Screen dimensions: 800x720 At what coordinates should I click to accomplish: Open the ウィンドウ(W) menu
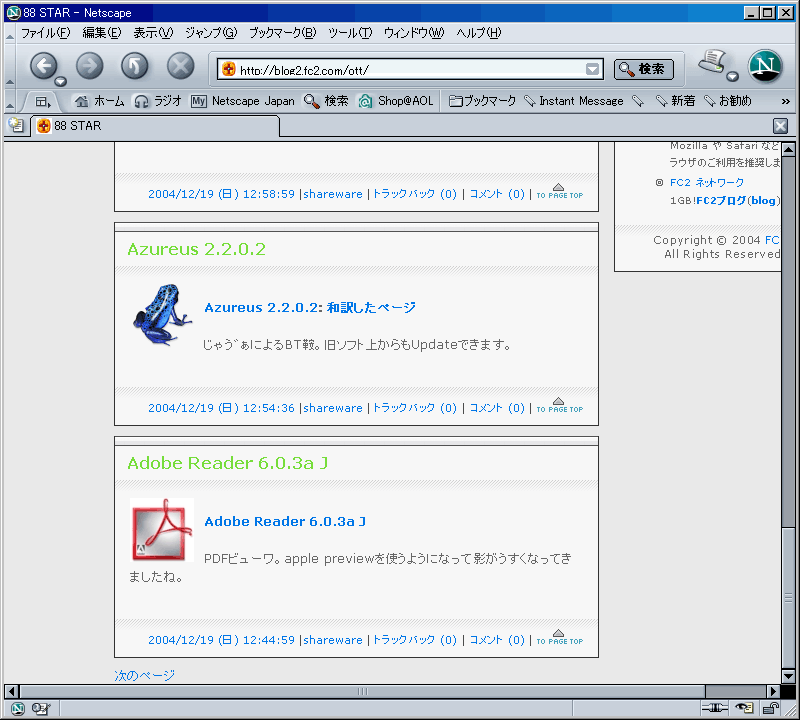click(414, 33)
